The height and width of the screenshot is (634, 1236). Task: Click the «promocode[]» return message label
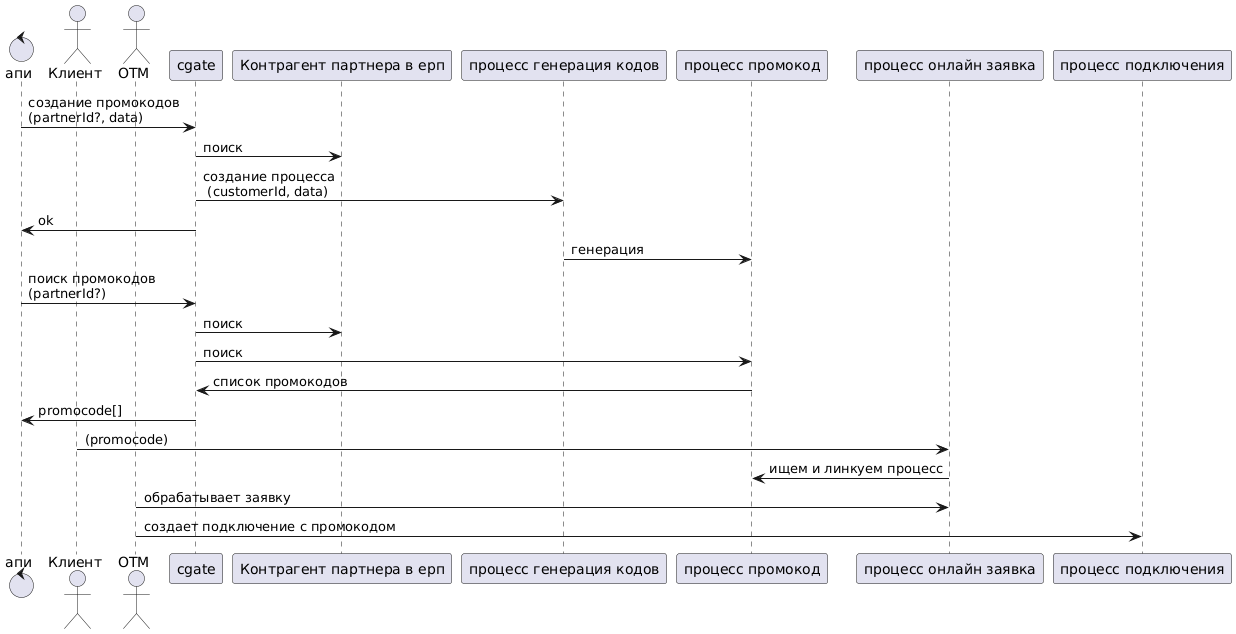[80, 411]
